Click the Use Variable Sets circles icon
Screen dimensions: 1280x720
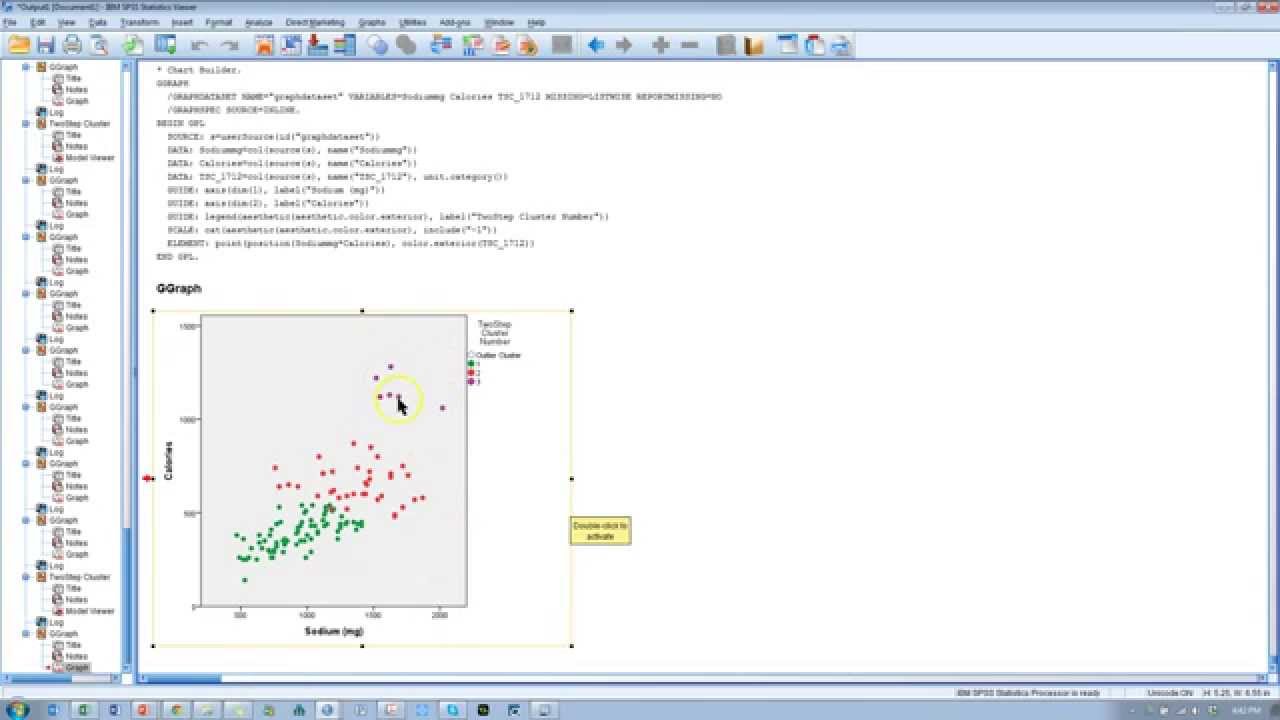tap(378, 45)
